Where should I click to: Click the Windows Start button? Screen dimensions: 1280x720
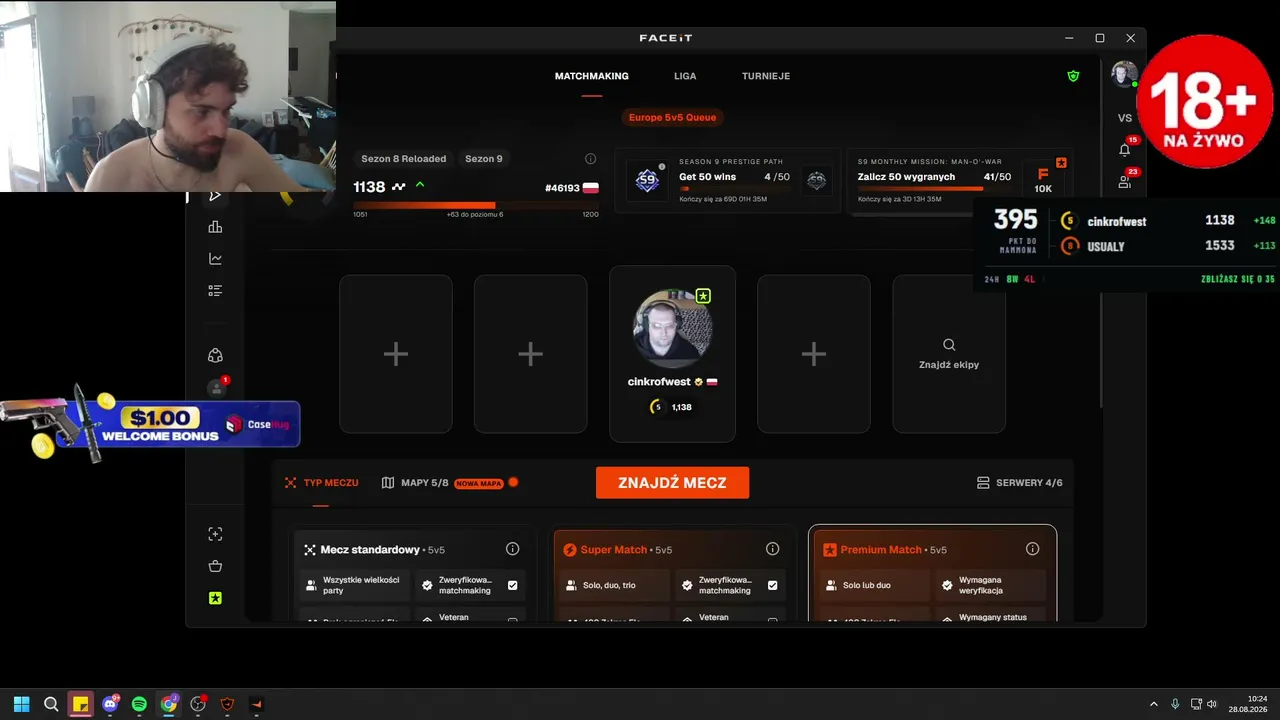pos(22,704)
